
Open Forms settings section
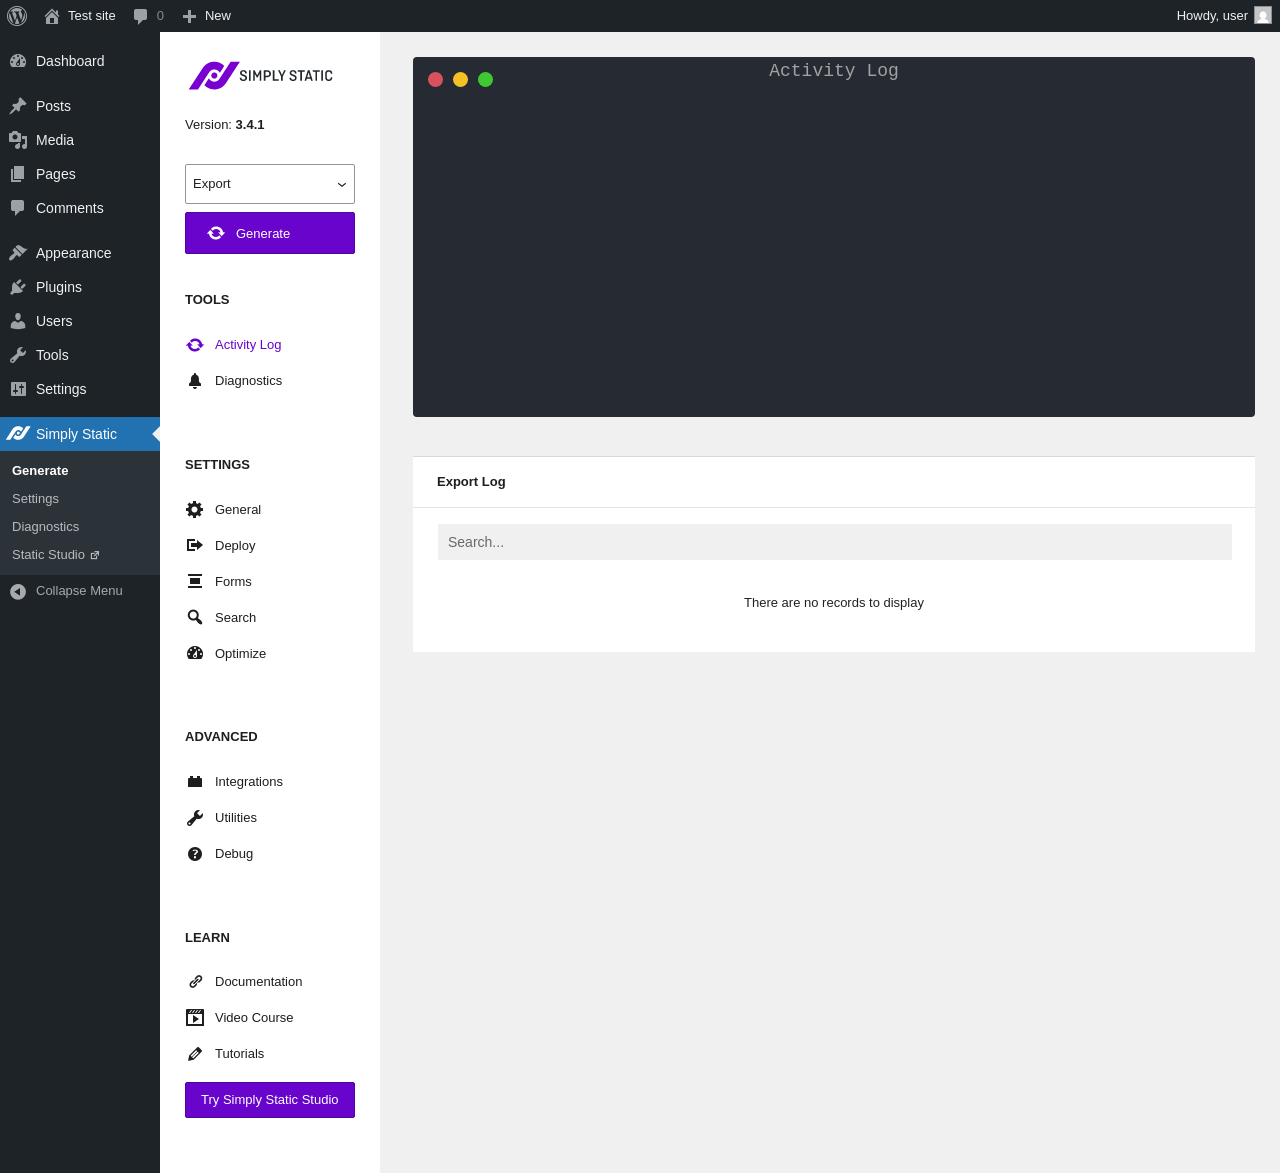coord(233,582)
